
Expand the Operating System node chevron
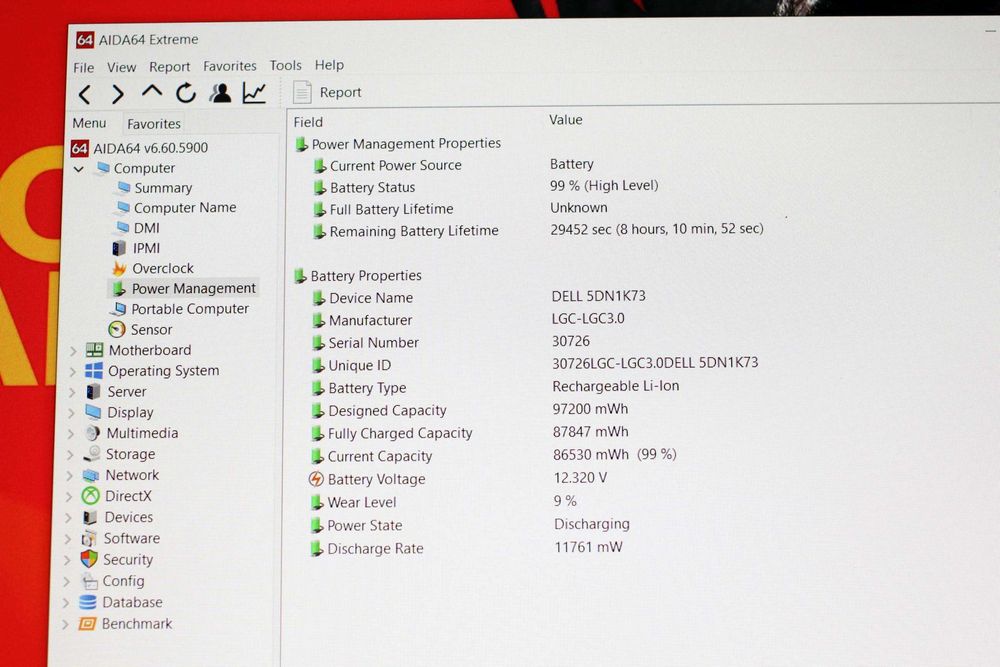72,372
